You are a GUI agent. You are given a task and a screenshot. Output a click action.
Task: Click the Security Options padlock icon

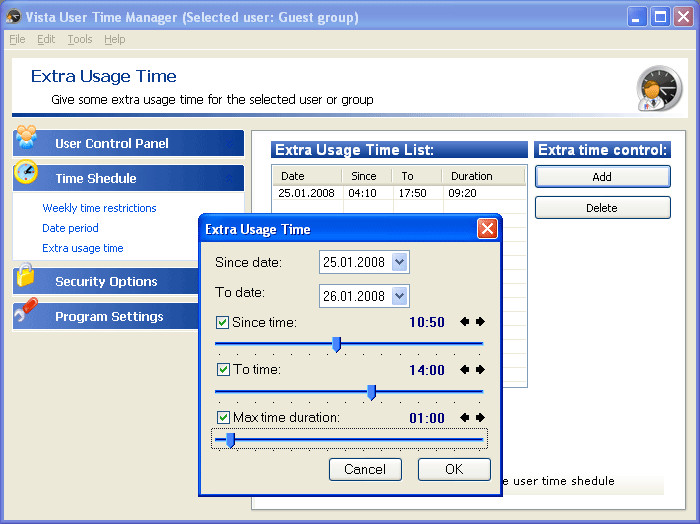(25, 274)
